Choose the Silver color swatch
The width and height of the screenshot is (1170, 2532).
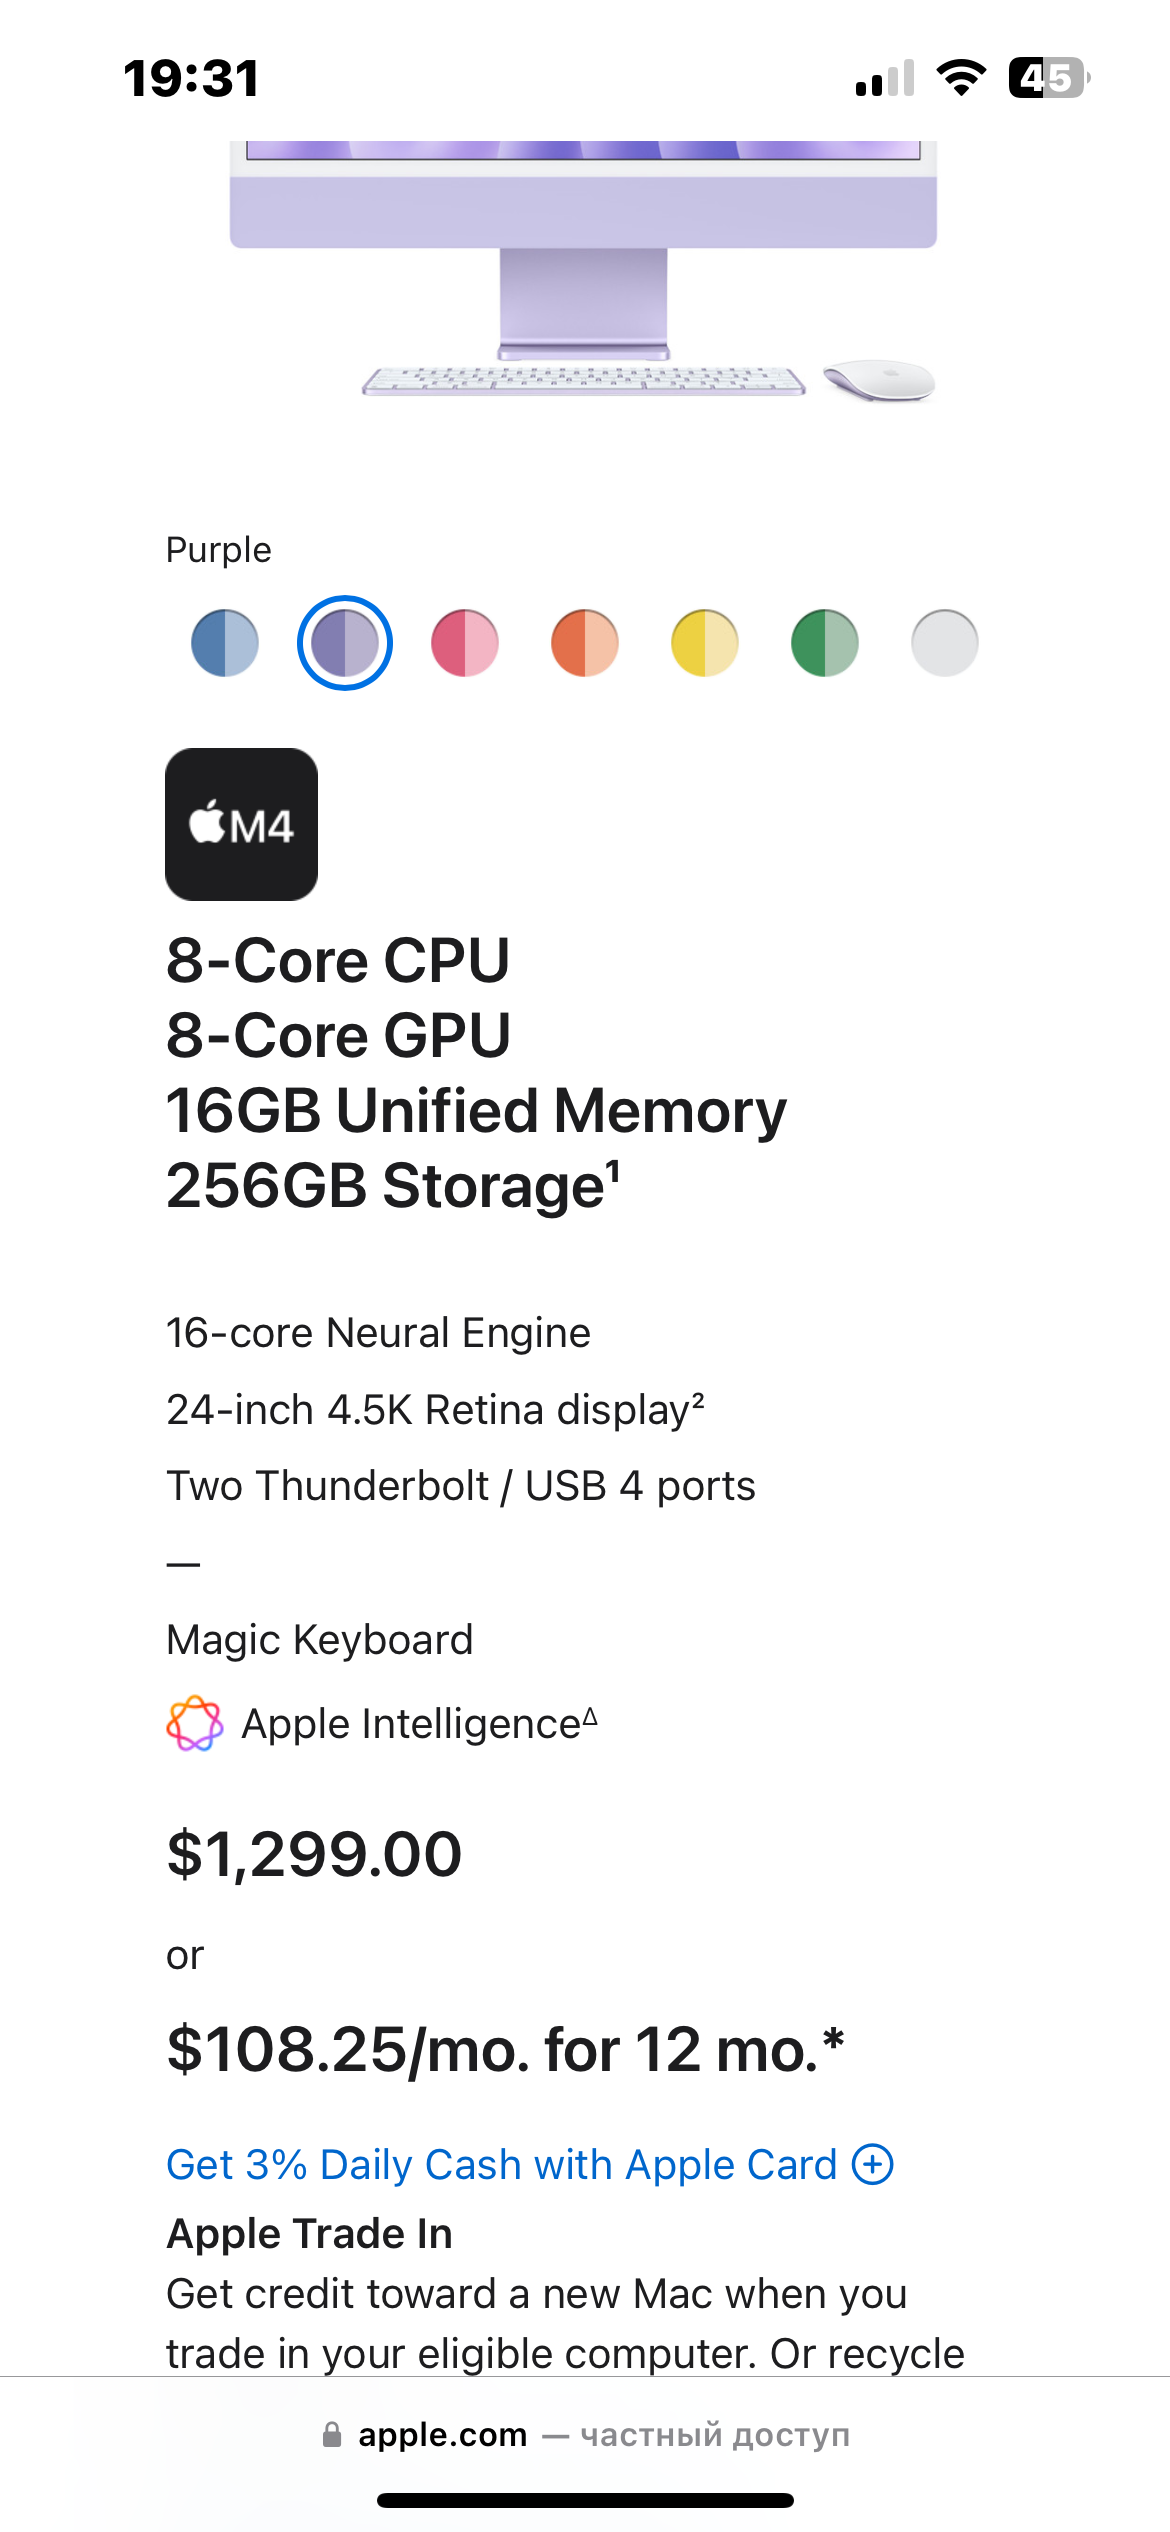pyautogui.click(x=945, y=643)
